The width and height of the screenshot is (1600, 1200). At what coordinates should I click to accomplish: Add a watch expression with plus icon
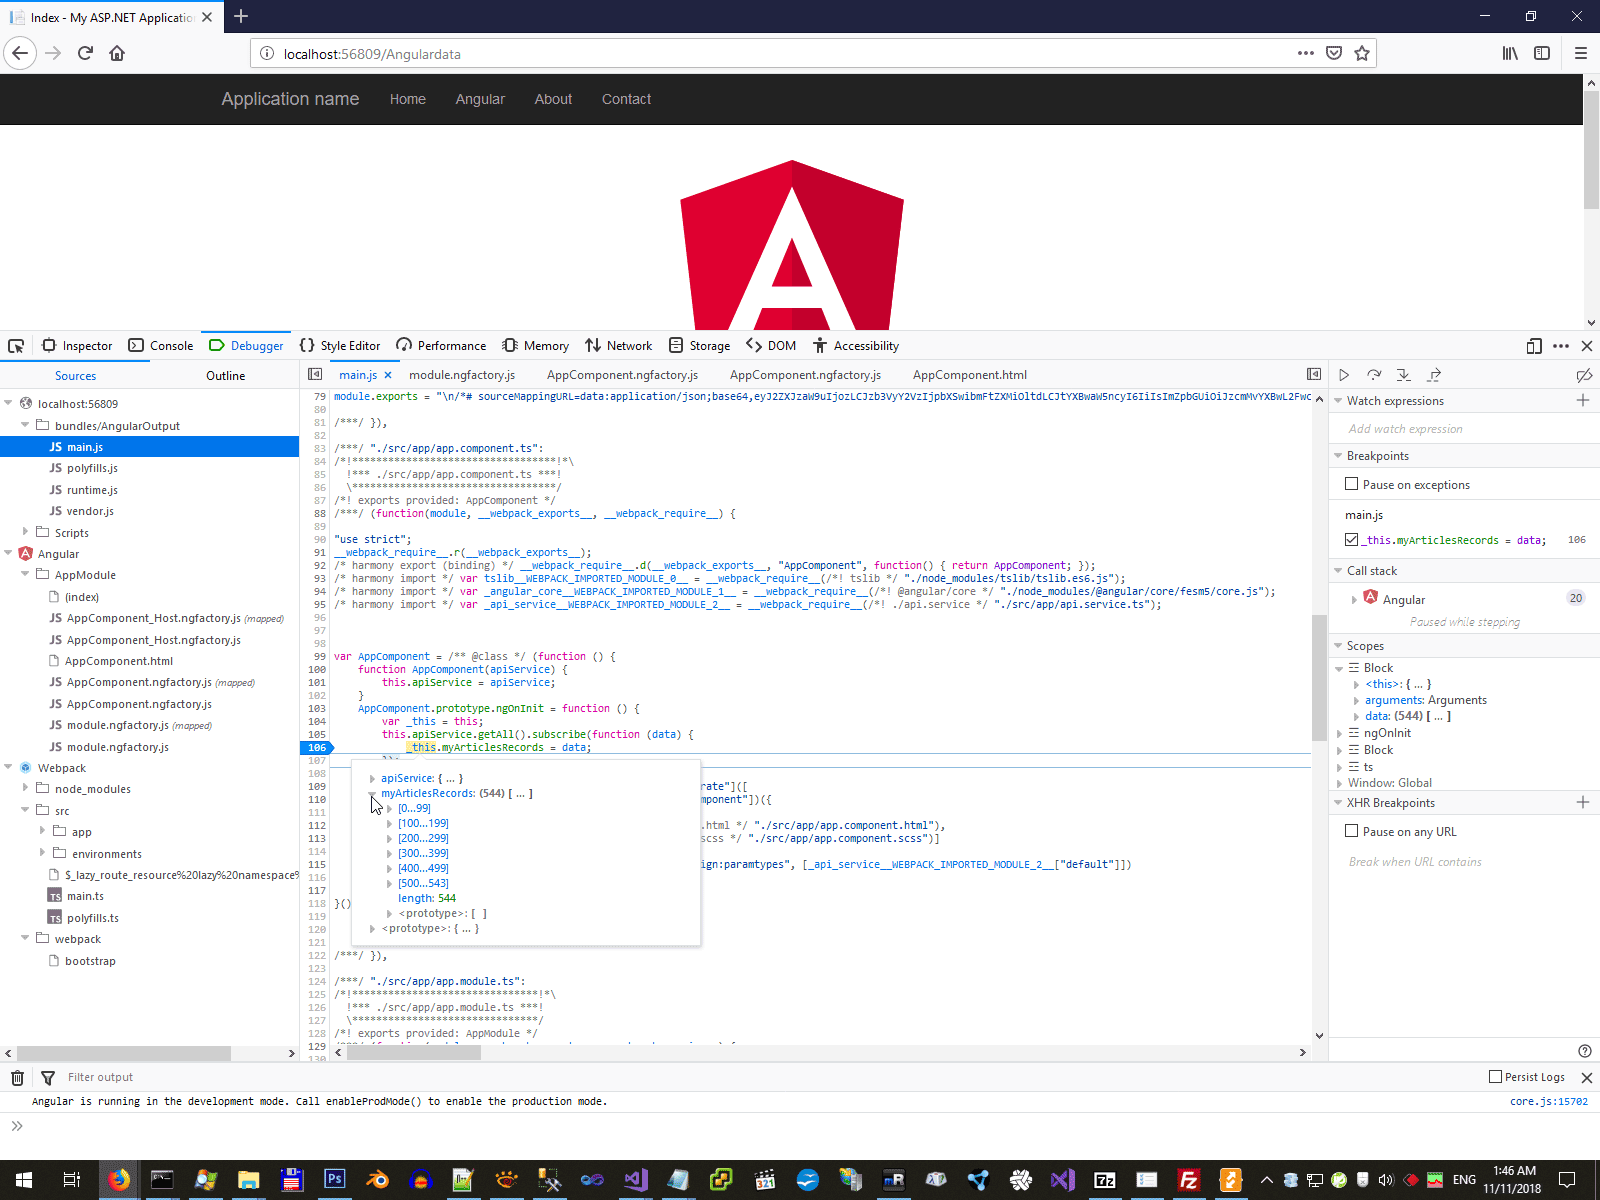pyautogui.click(x=1583, y=400)
